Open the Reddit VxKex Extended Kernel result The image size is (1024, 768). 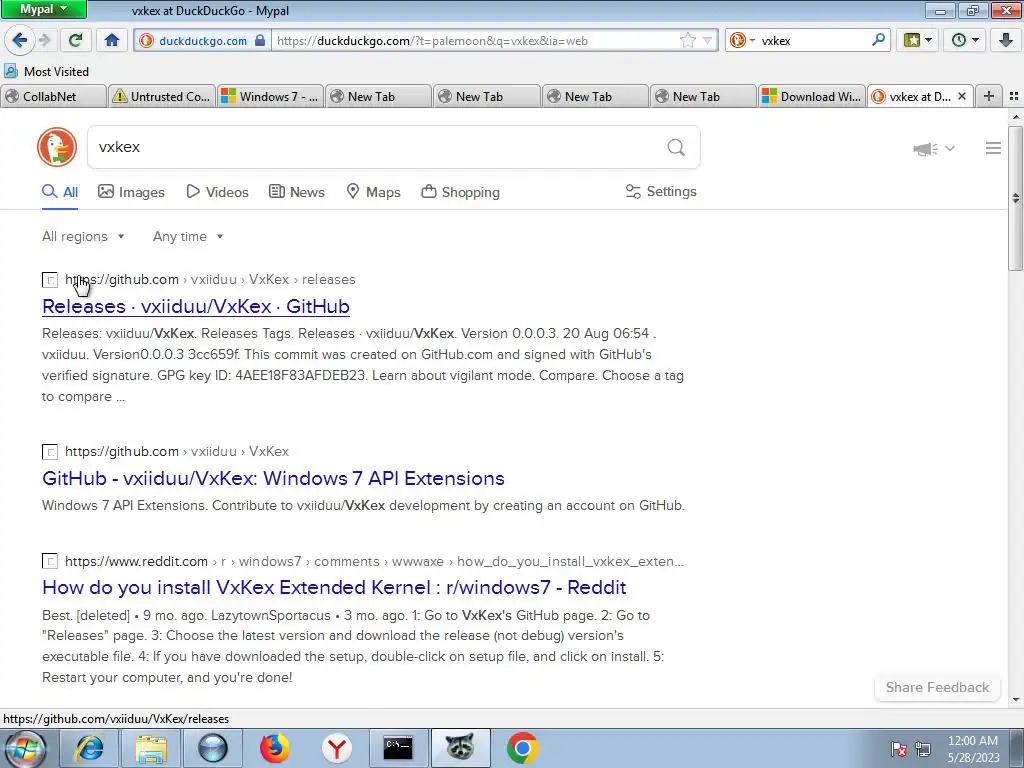(x=334, y=587)
